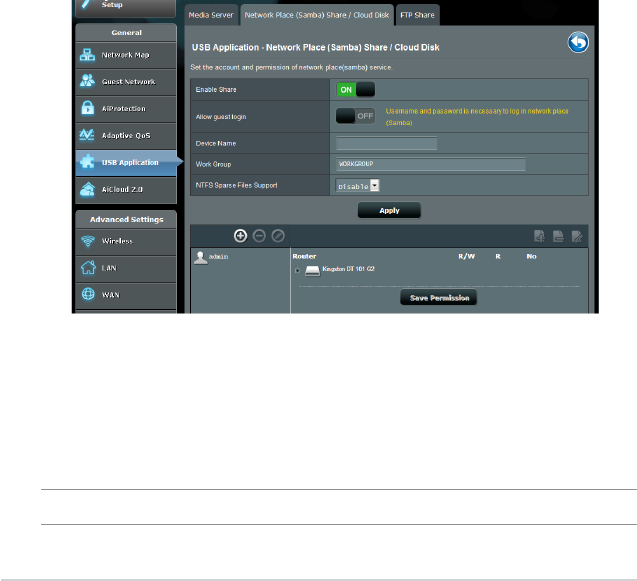The width and height of the screenshot is (637, 581).
Task: Click the Router heading in the permission panel
Action: click(304, 256)
